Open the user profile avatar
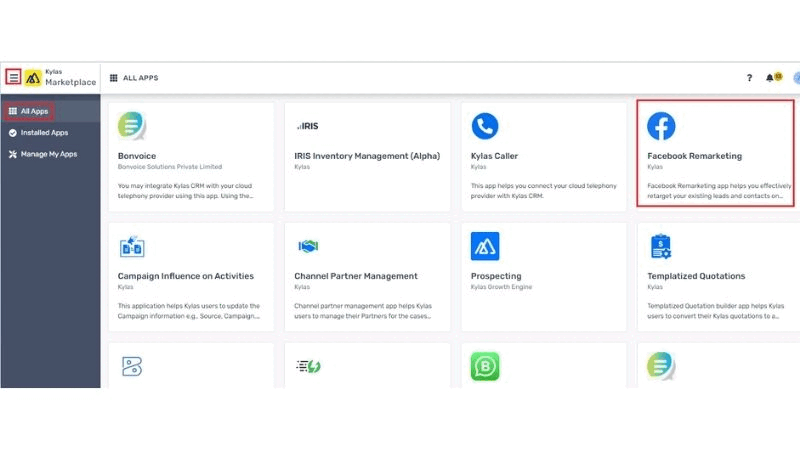800x450 pixels. [796, 77]
